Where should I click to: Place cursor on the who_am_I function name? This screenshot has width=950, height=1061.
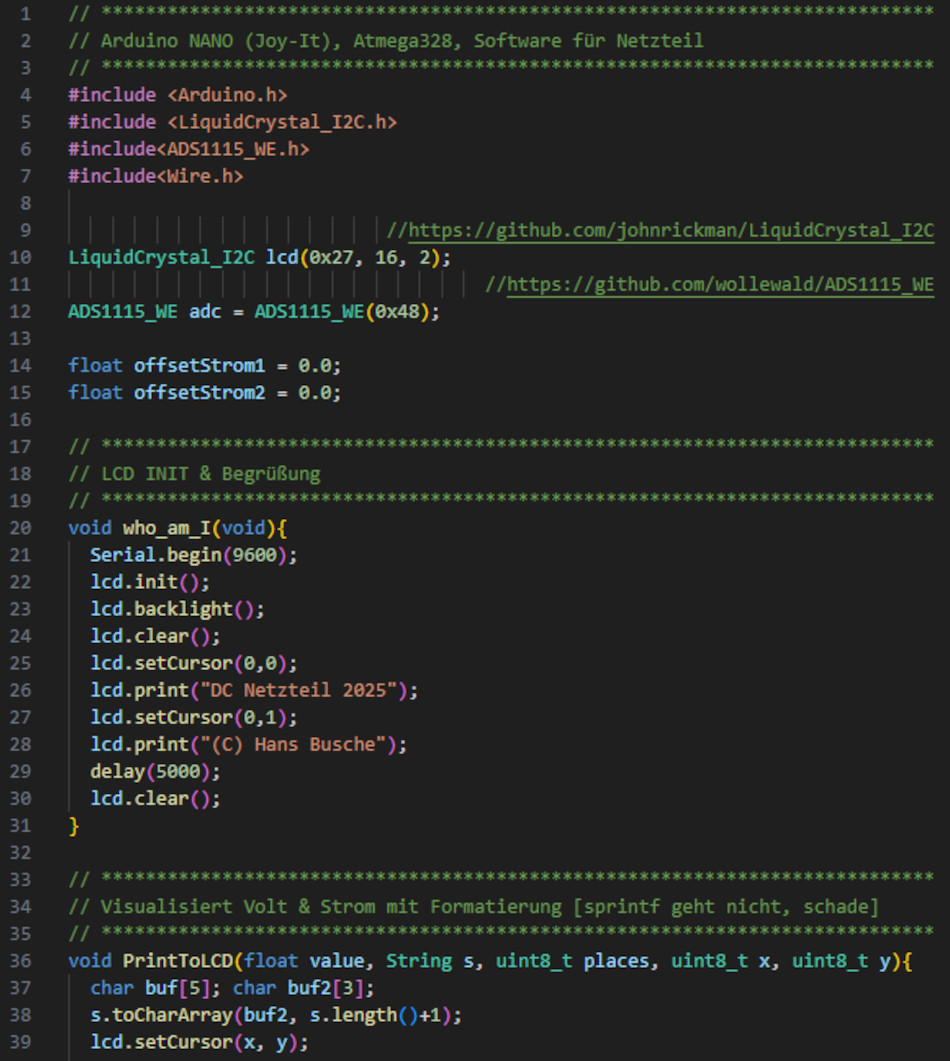coord(166,527)
